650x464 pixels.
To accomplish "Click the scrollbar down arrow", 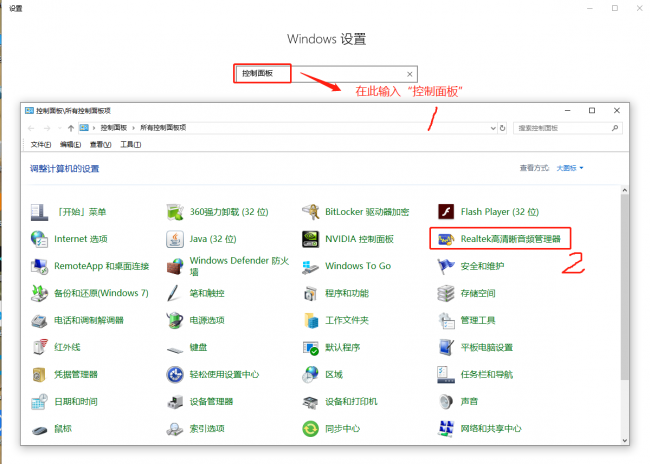I will point(625,441).
